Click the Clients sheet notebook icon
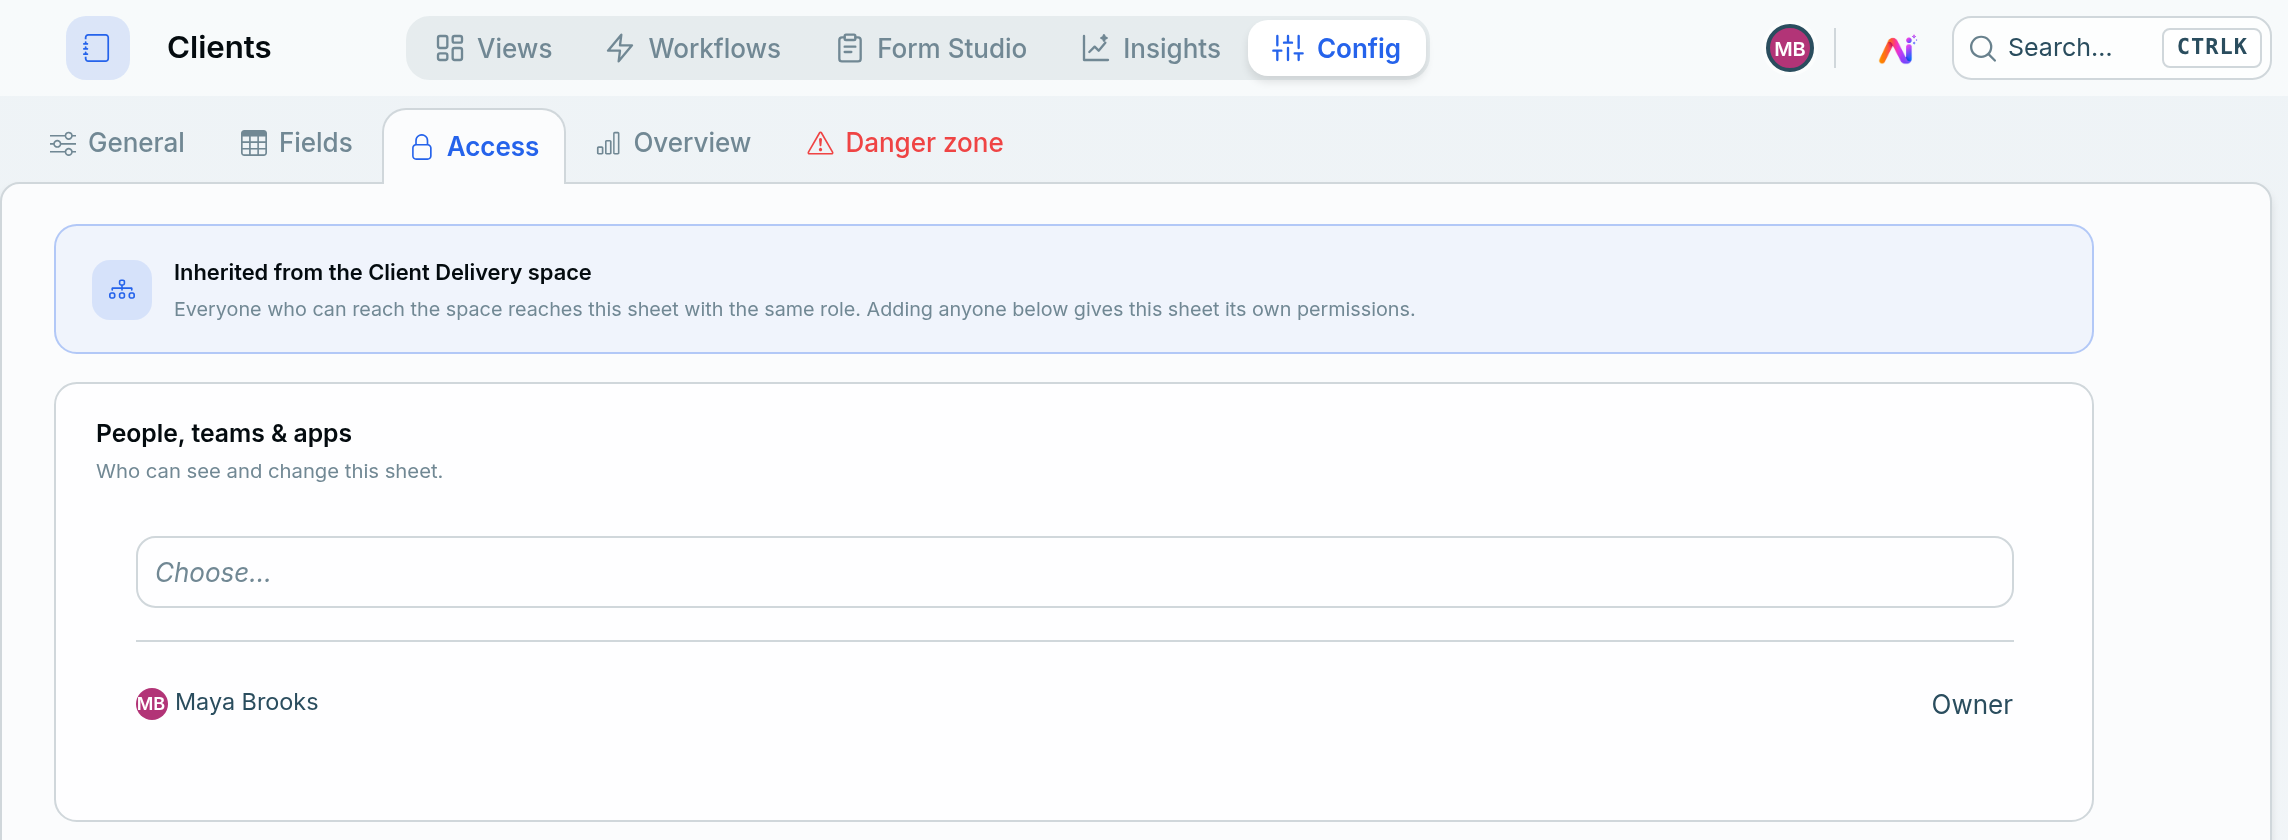2288x840 pixels. coord(97,48)
